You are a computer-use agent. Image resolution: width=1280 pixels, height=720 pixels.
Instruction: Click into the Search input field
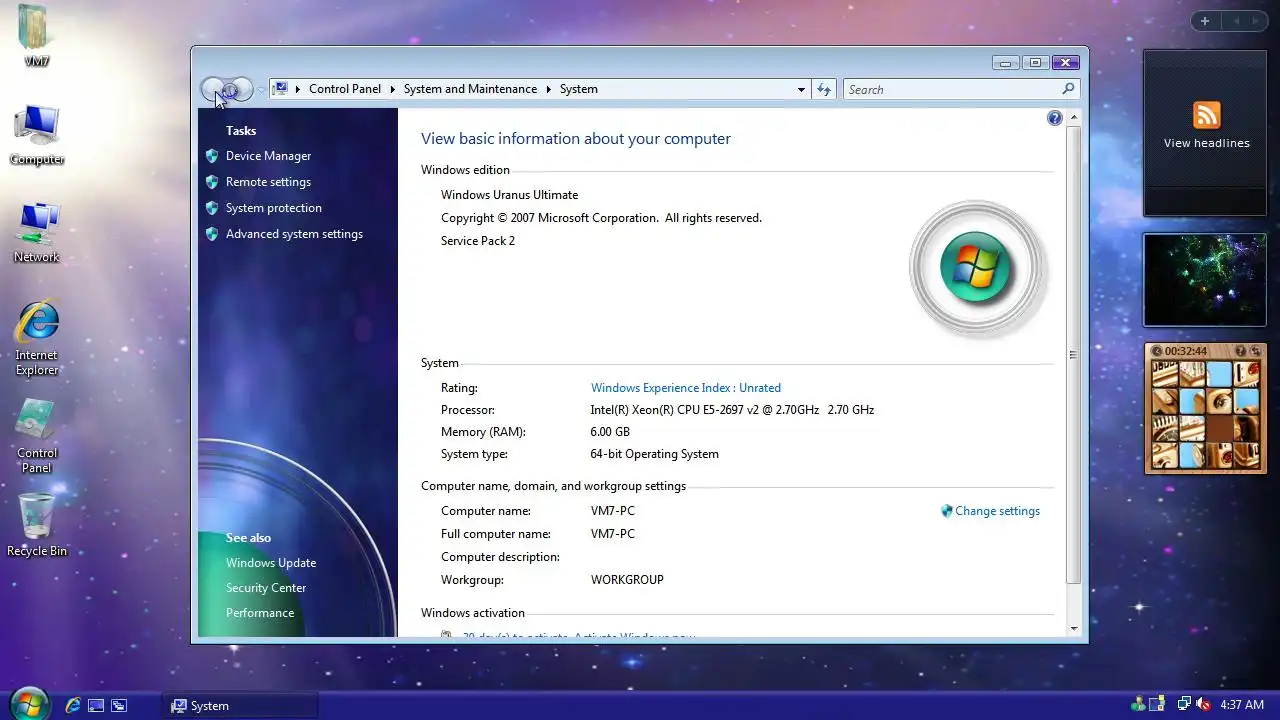coord(951,89)
